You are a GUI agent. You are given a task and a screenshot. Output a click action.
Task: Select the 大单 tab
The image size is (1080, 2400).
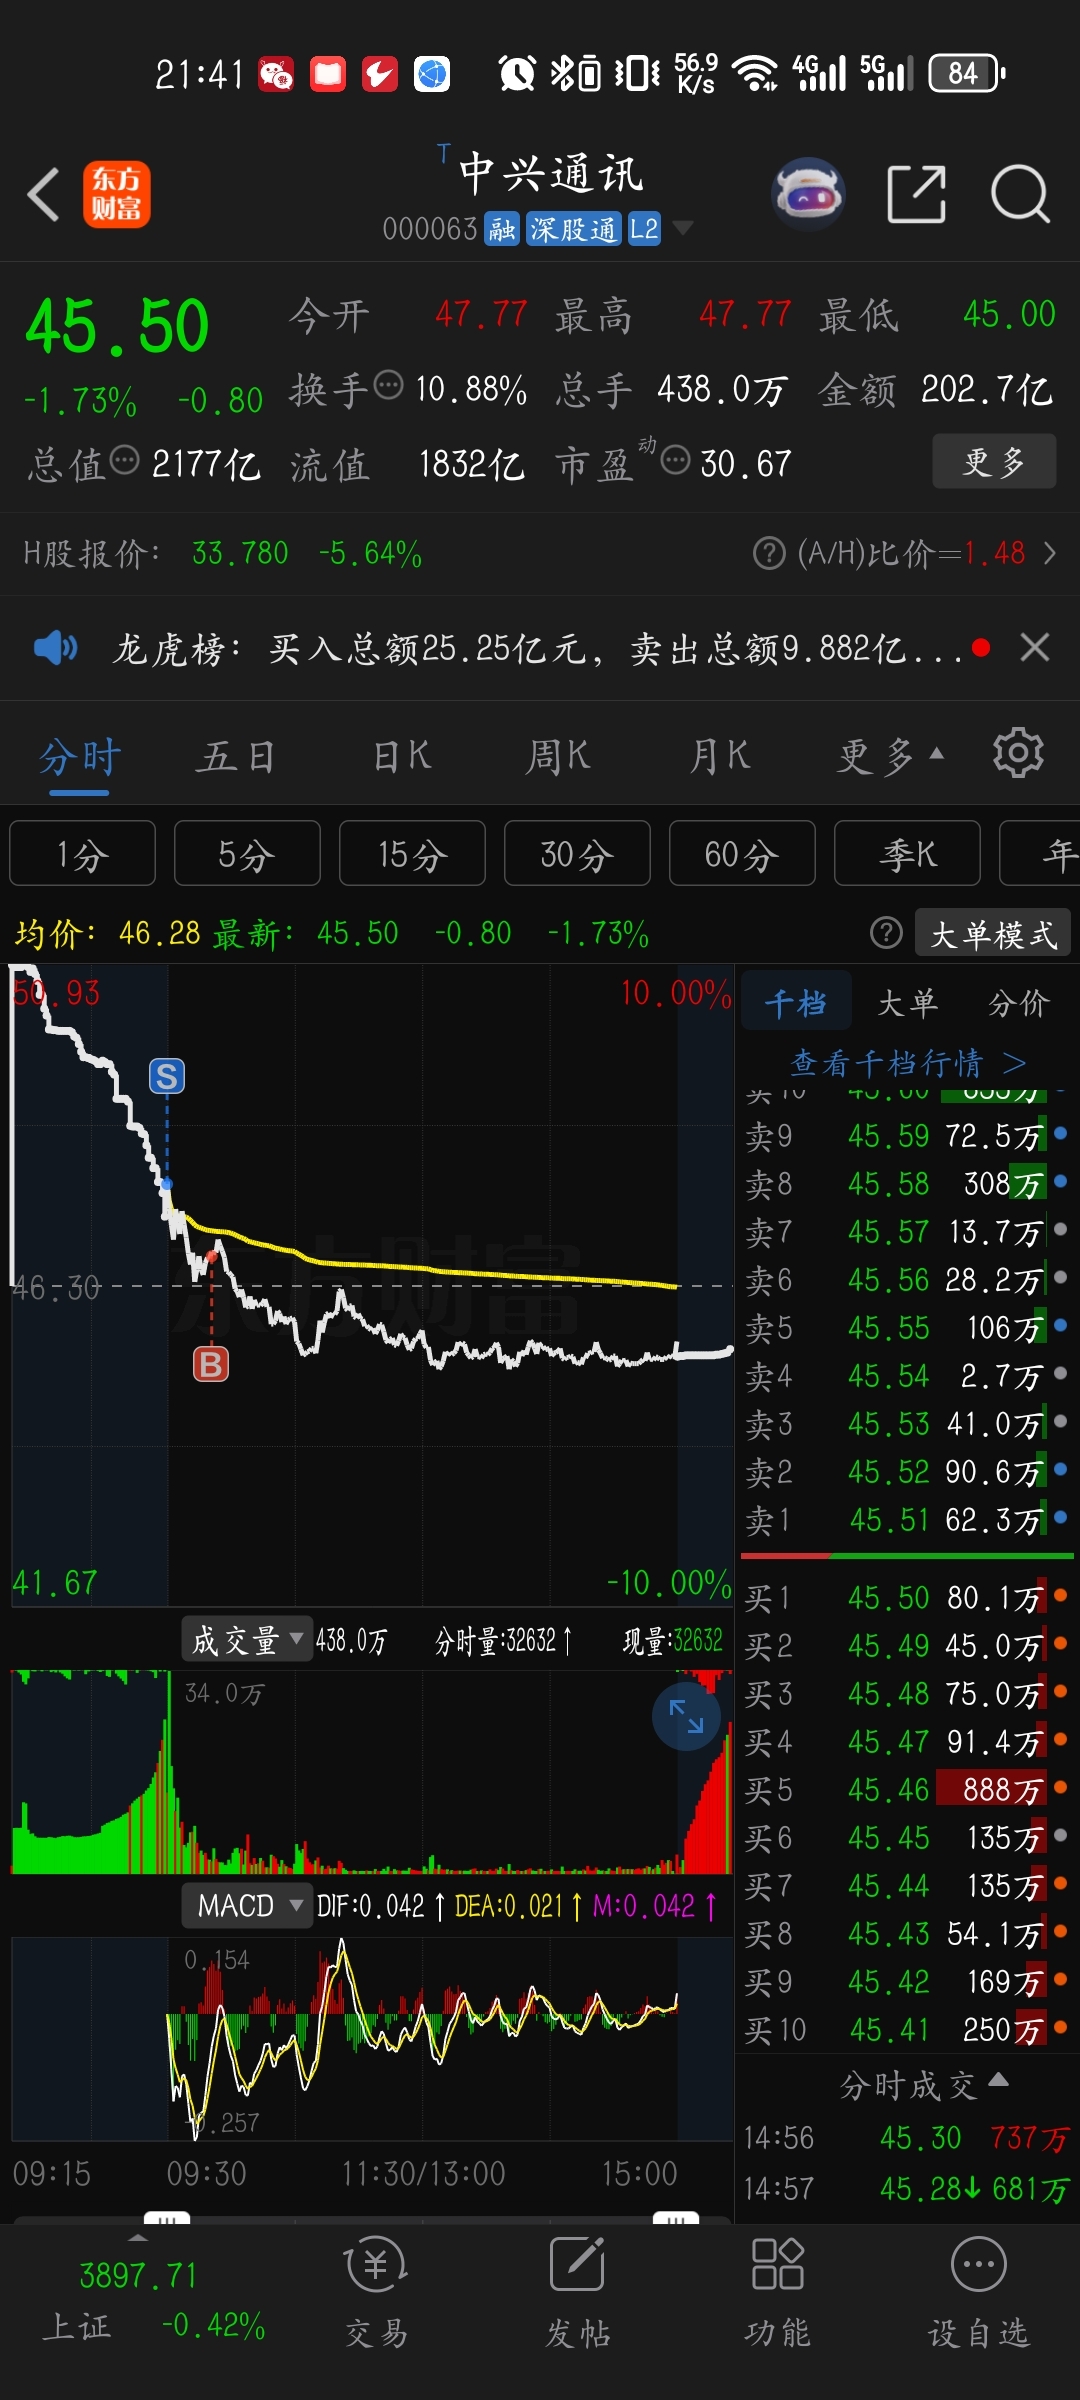908,1003
